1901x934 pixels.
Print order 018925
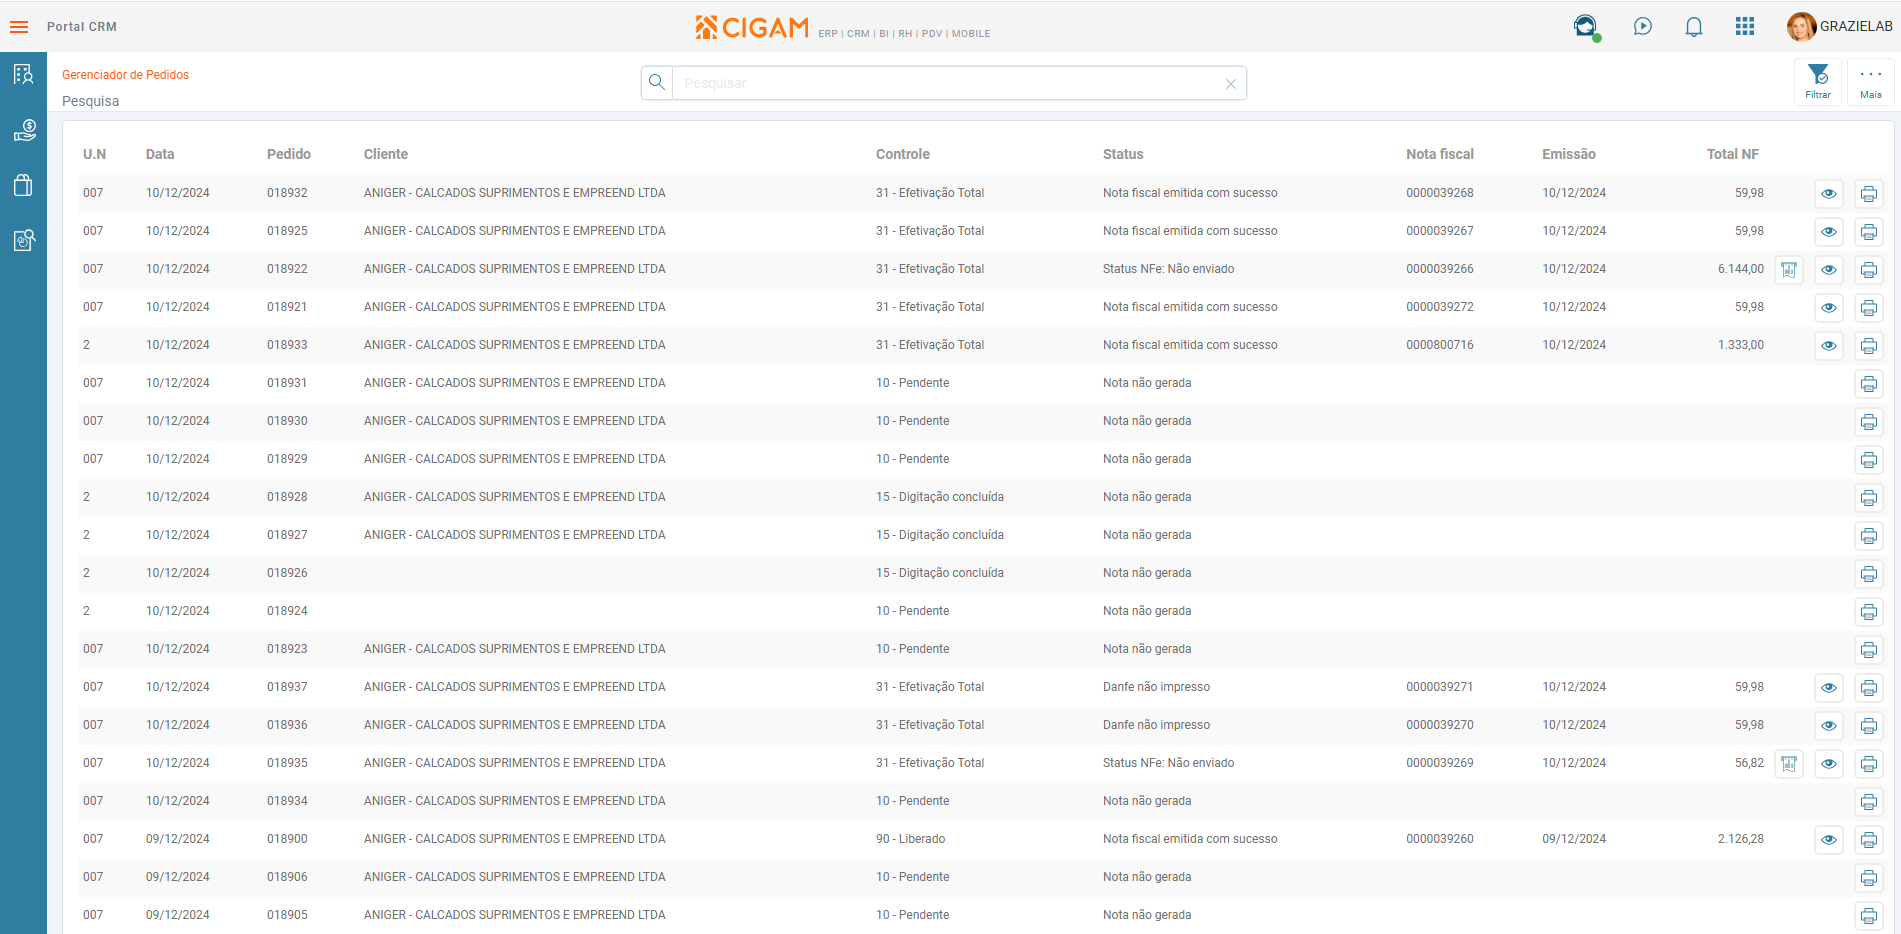pos(1869,232)
